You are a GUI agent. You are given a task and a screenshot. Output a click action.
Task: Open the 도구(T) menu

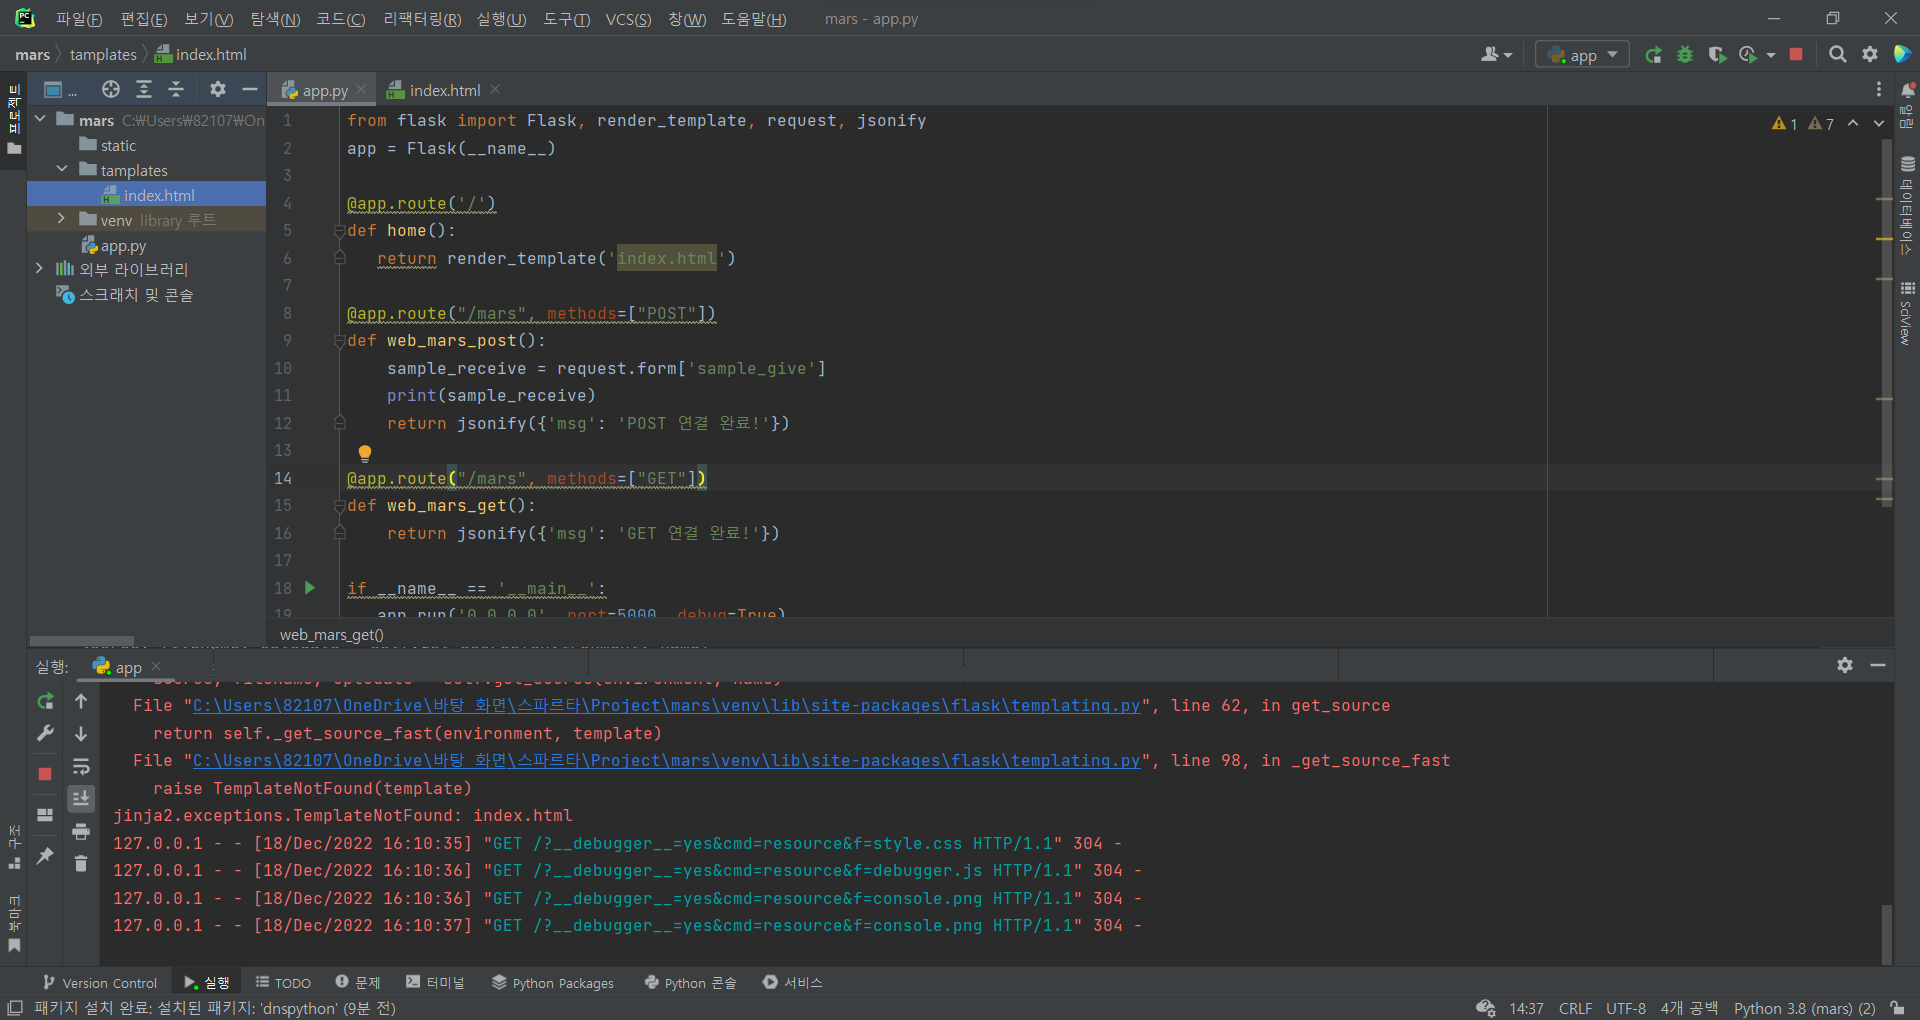(566, 19)
